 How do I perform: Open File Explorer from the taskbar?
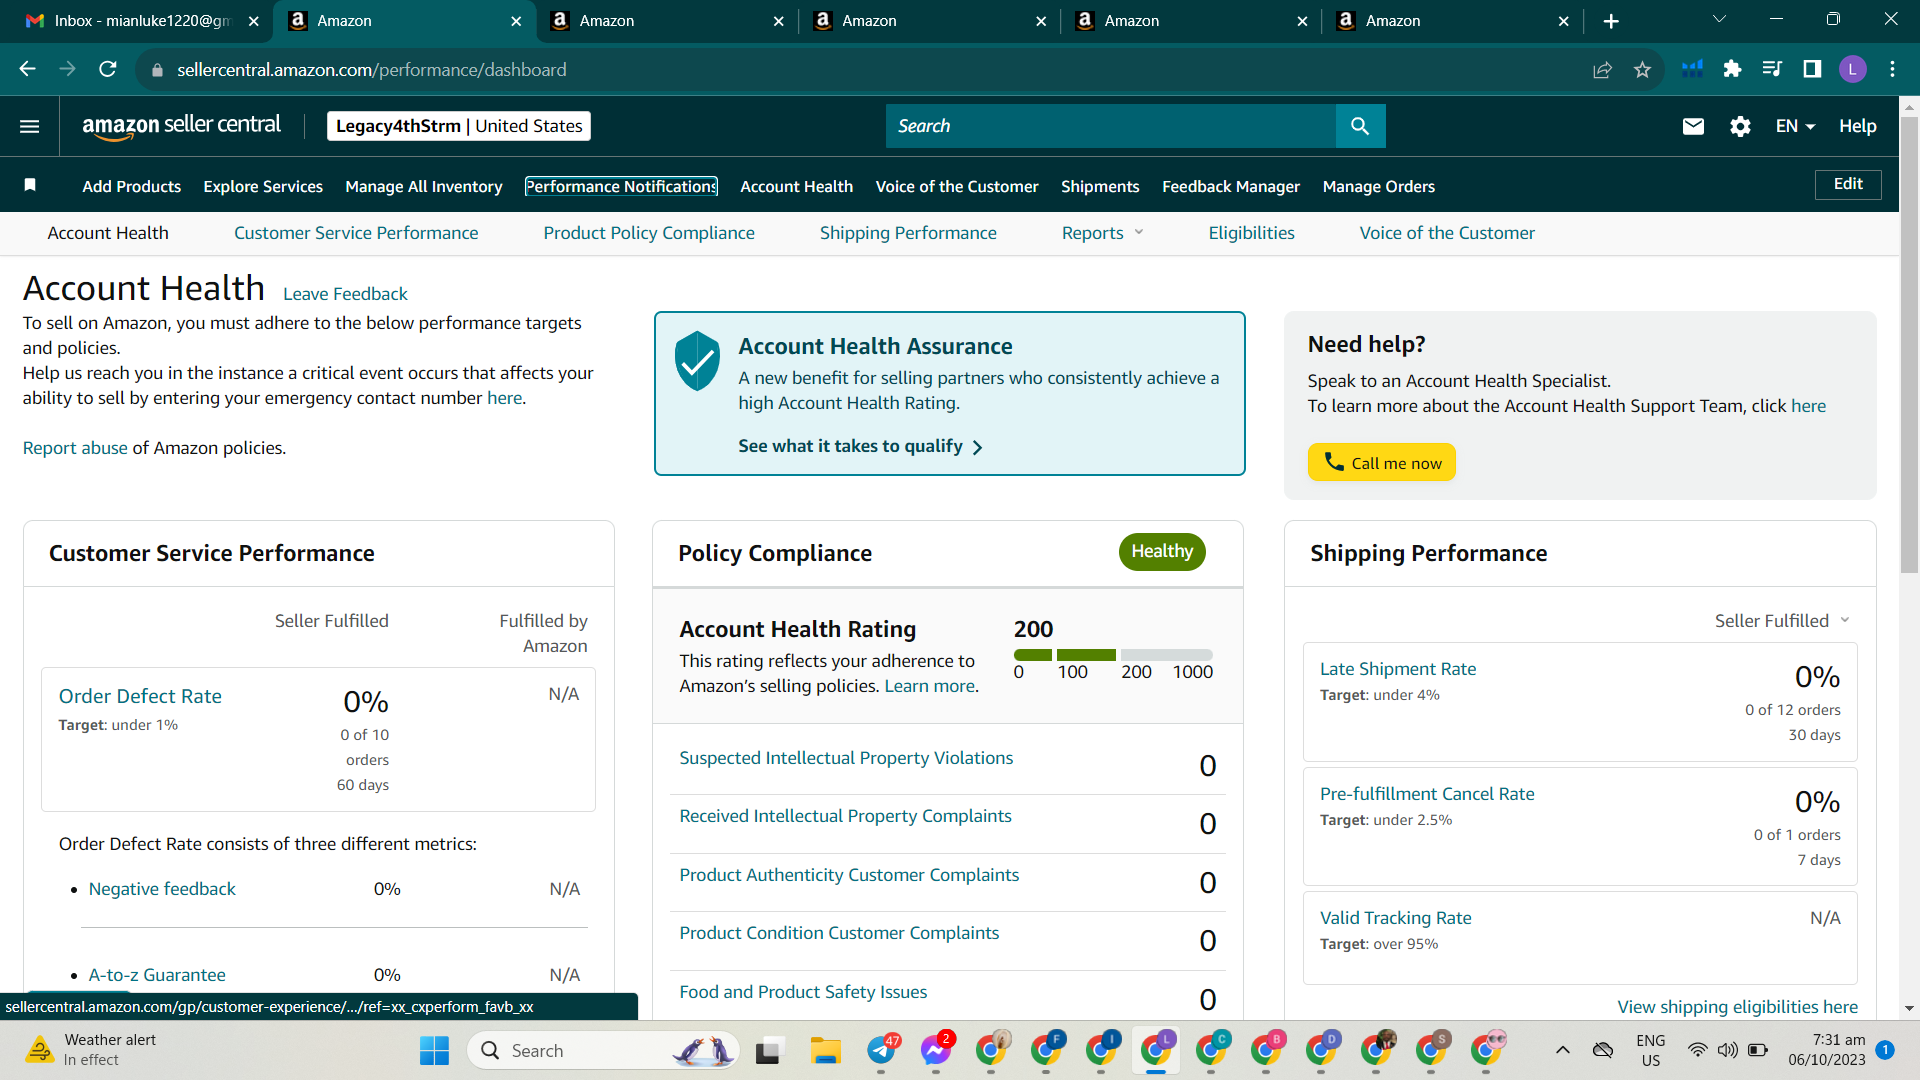[826, 1050]
